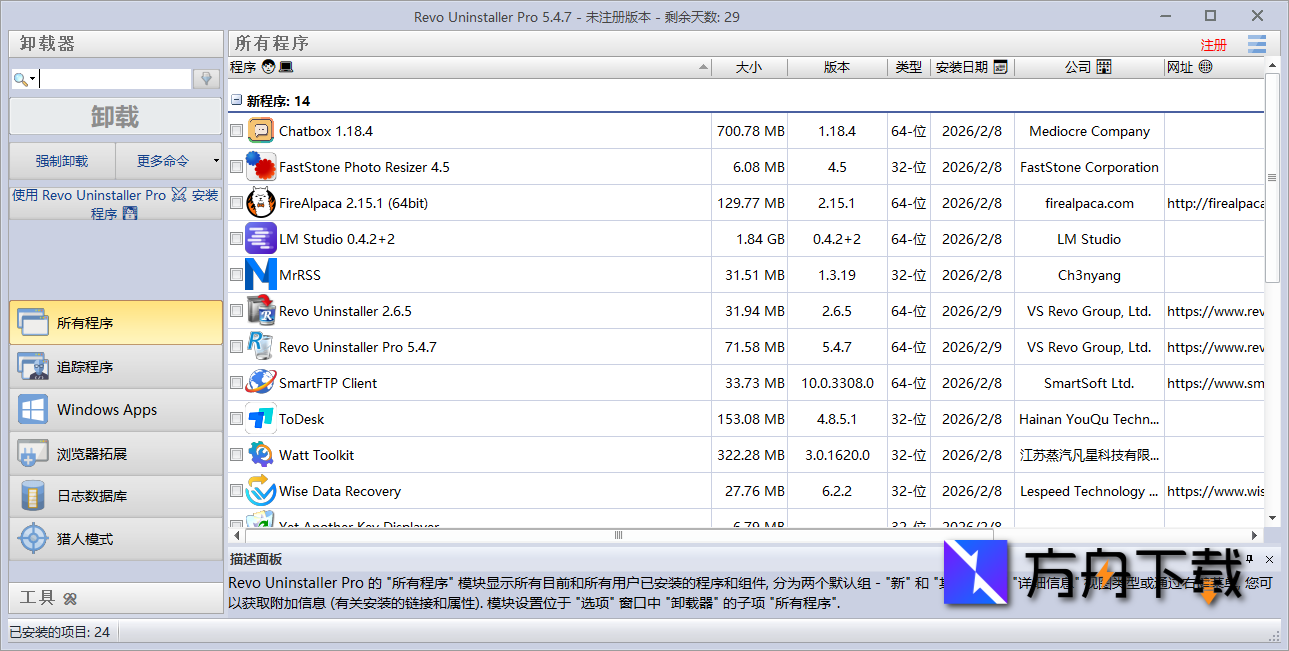This screenshot has height=651, width=1289.
Task: Open the 工具 gear menu at bottom left
Action: pyautogui.click(x=70, y=598)
